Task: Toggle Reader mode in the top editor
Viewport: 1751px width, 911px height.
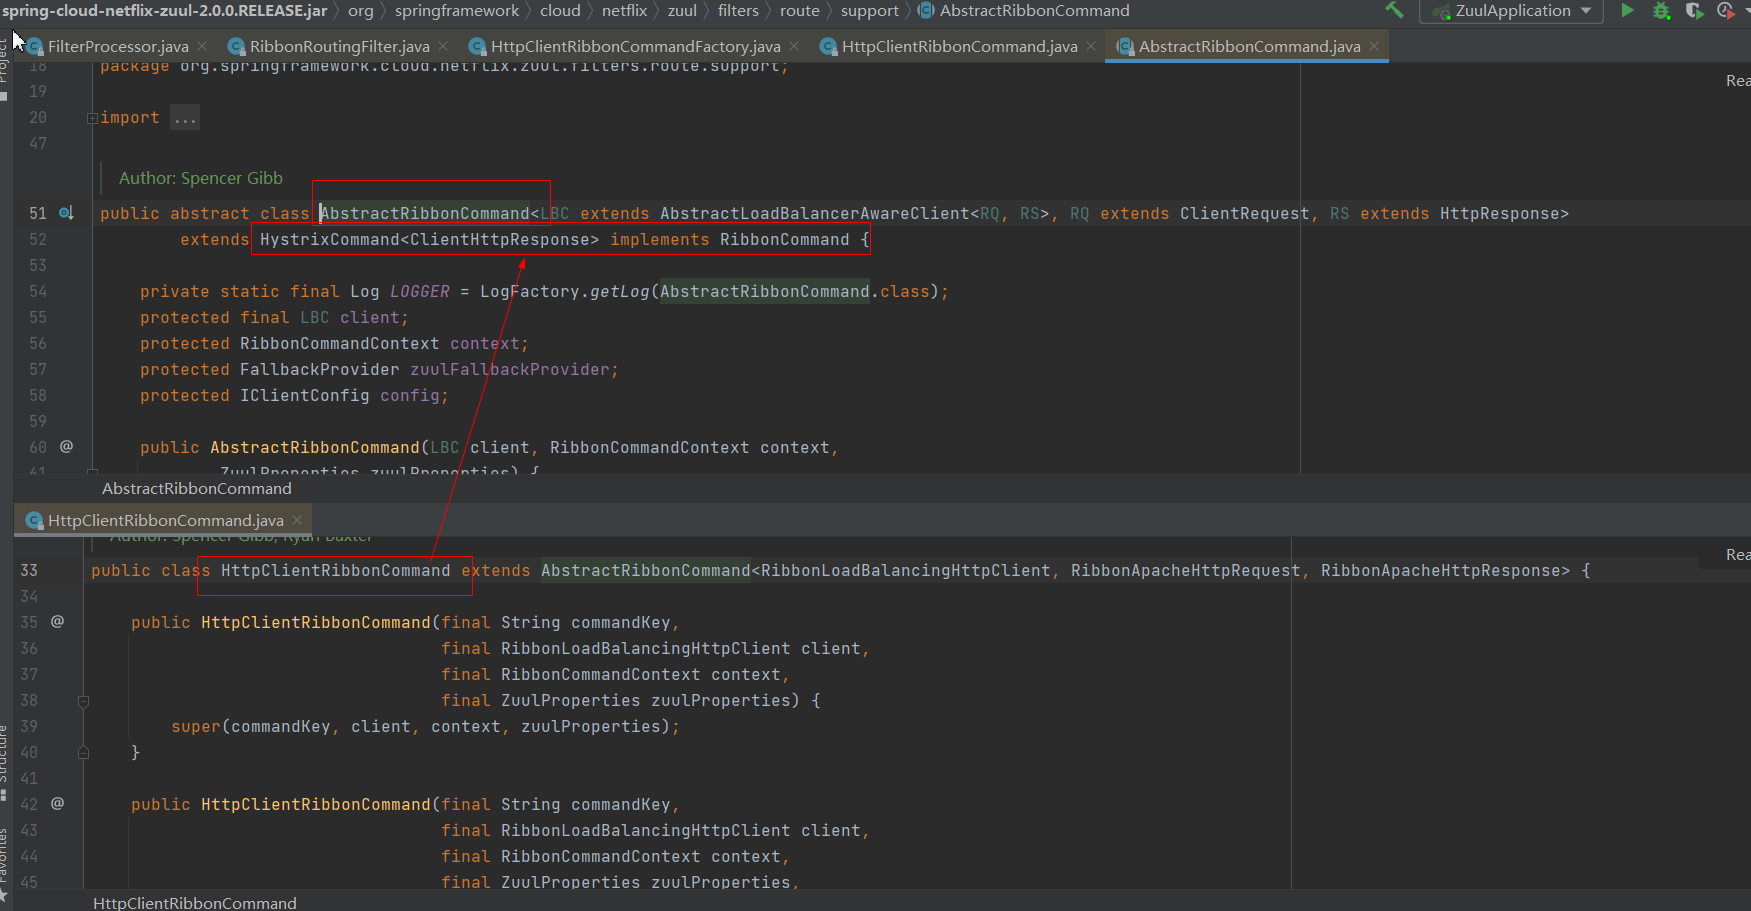Action: 1738,81
